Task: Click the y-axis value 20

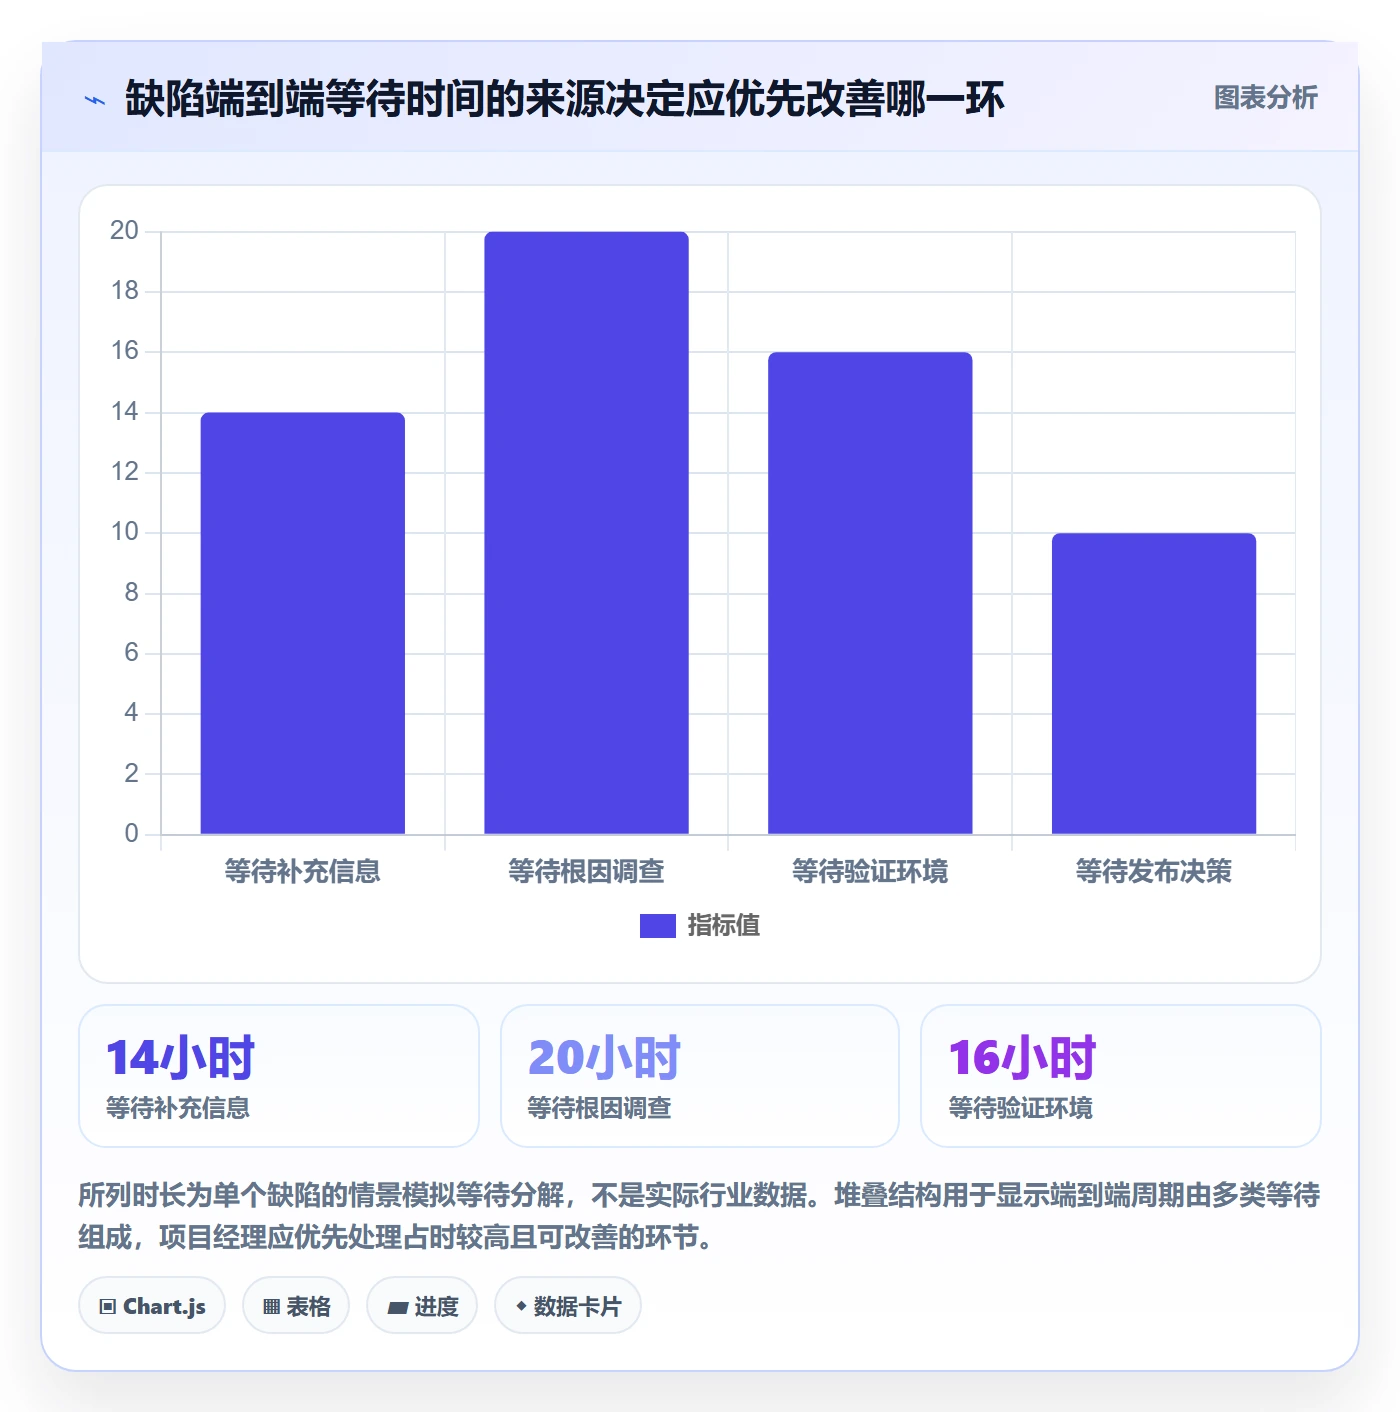Action: click(124, 231)
